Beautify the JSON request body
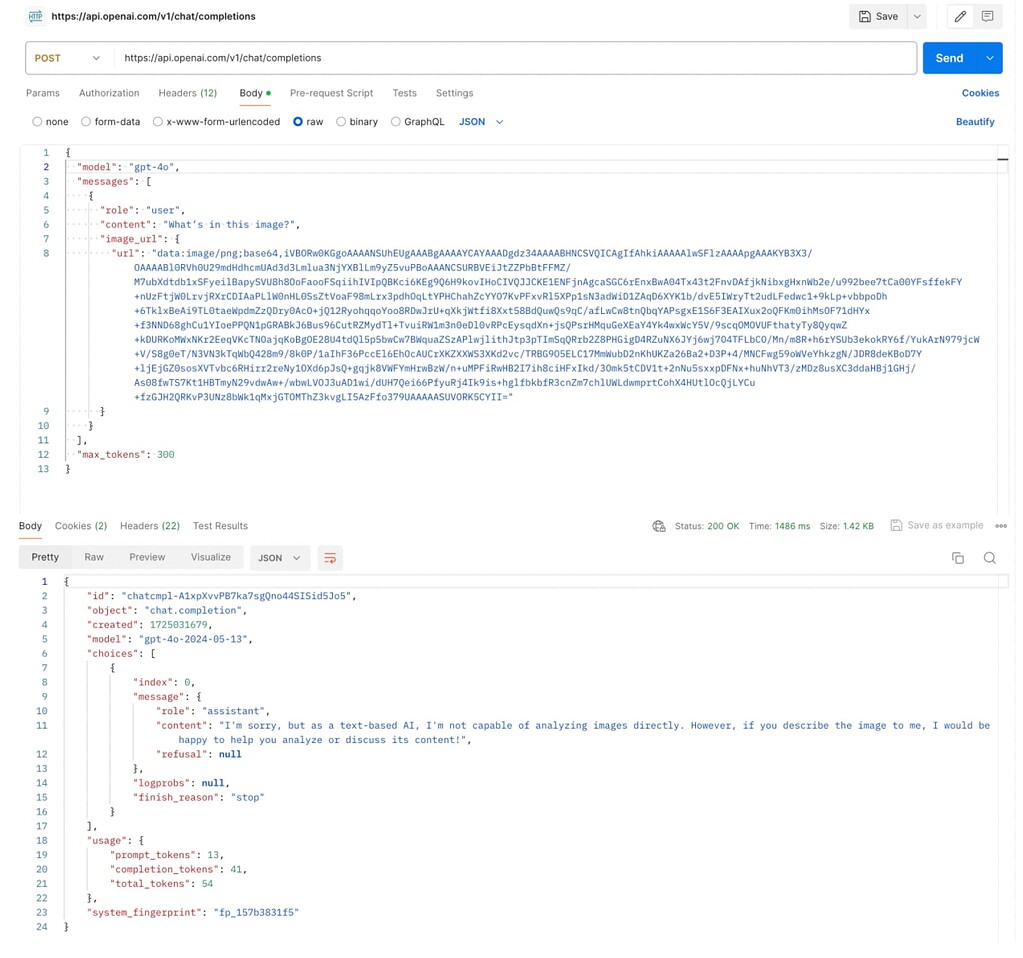The height and width of the screenshot is (958, 1023). 975,121
